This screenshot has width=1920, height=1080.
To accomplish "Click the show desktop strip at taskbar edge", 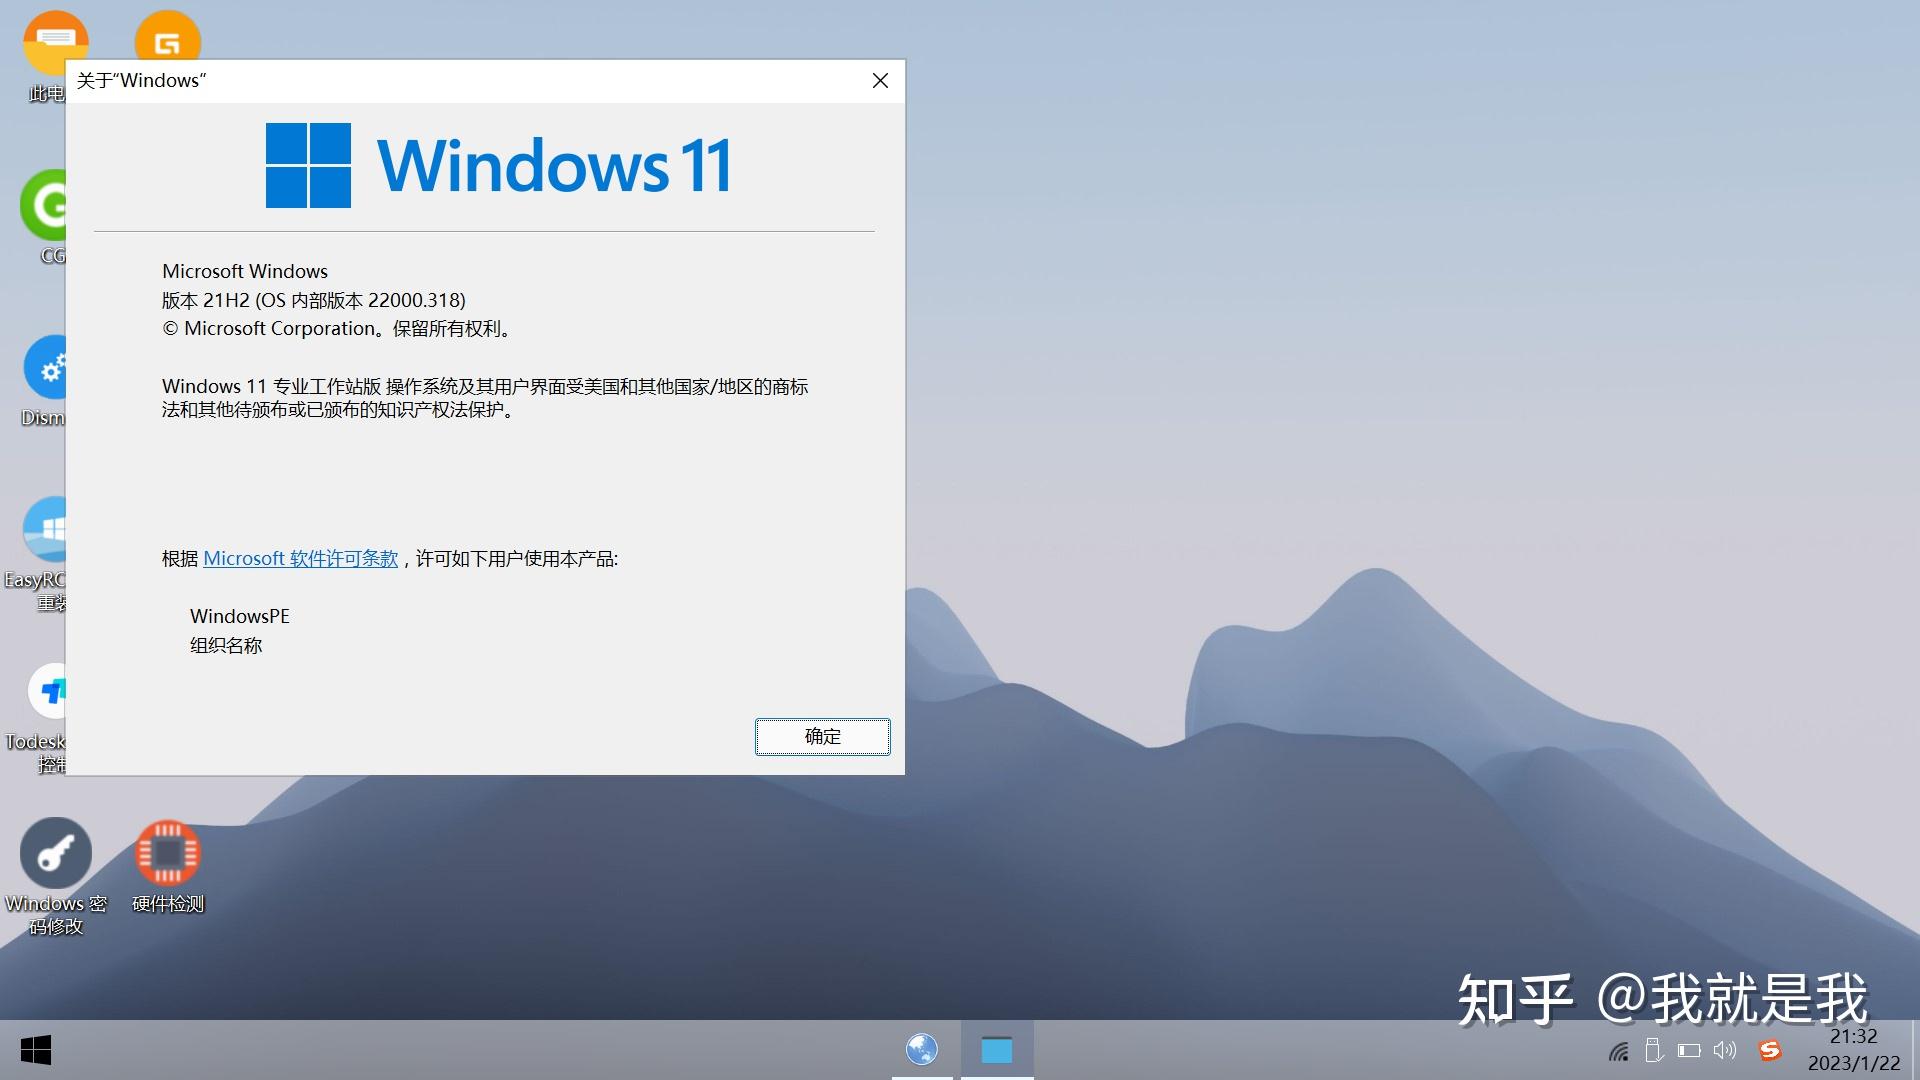I will pyautogui.click(x=1914, y=1050).
